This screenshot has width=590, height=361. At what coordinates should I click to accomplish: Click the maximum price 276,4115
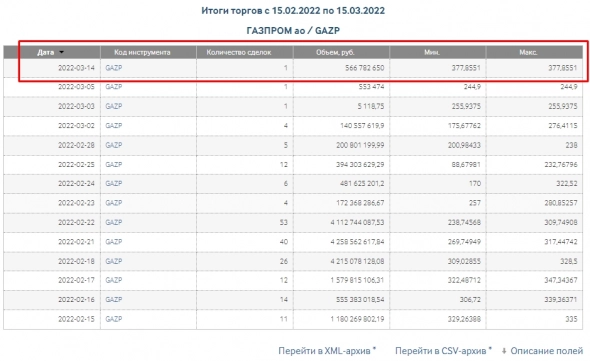click(563, 126)
